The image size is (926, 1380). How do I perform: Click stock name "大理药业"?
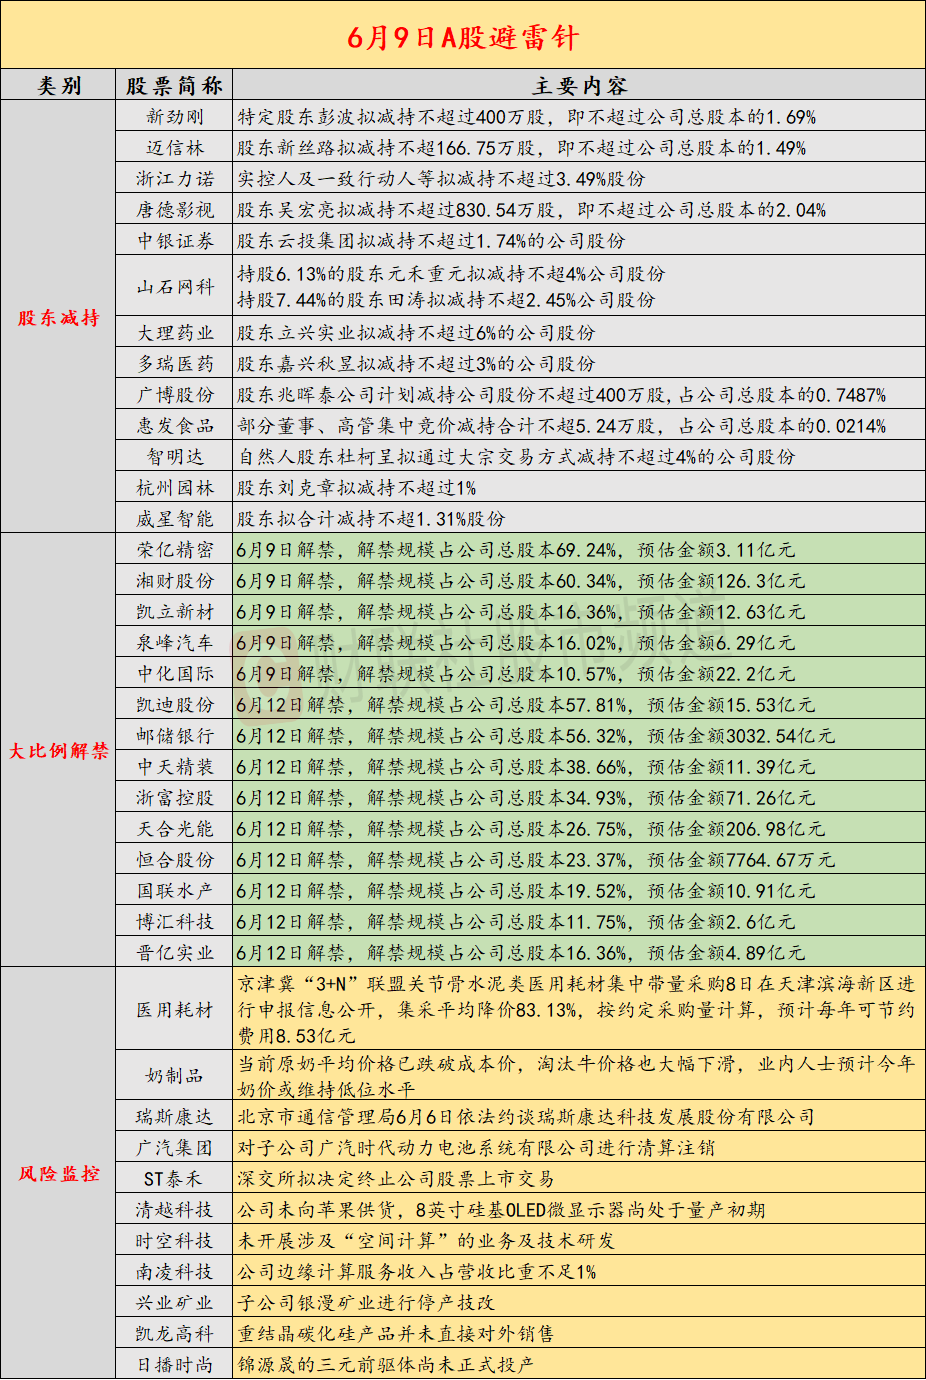(x=175, y=333)
